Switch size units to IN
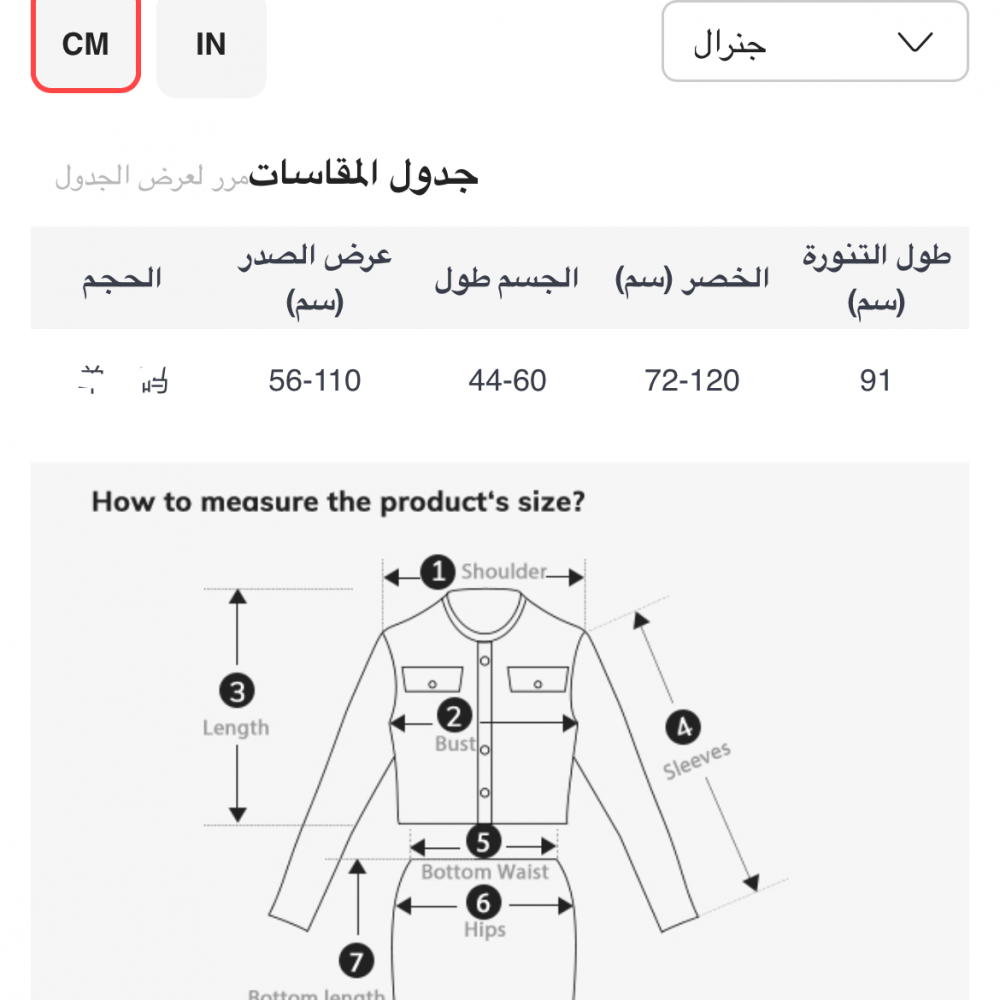The image size is (1000, 1000). [x=211, y=45]
